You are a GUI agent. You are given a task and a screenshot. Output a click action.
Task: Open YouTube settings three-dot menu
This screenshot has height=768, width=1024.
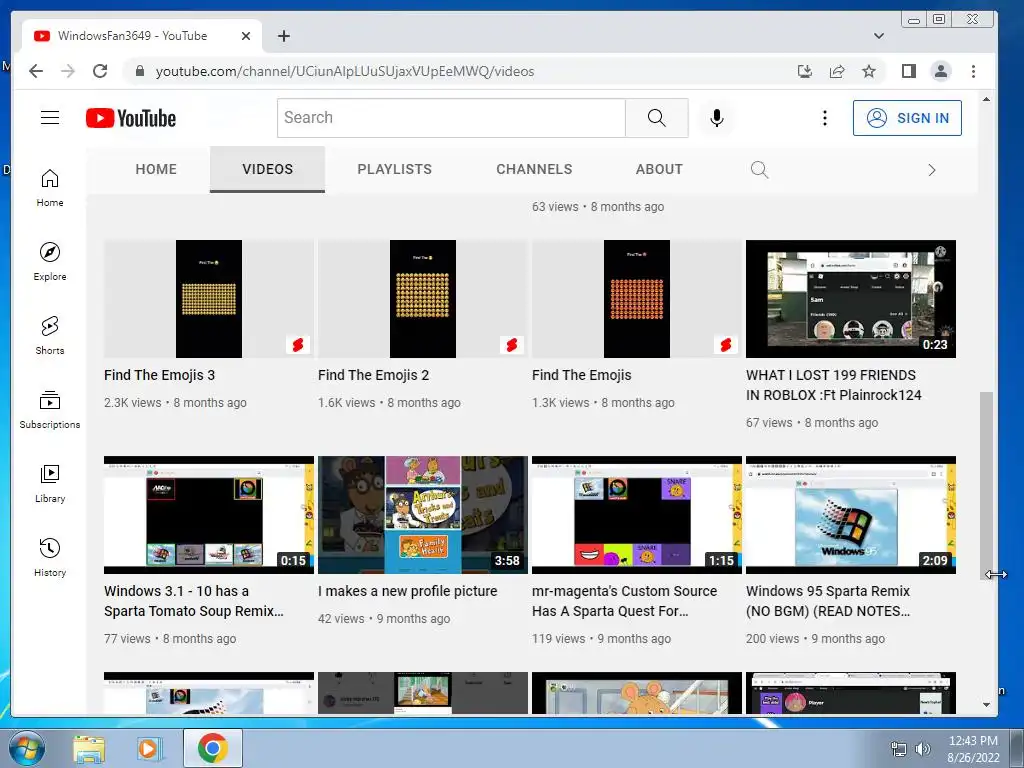point(825,118)
